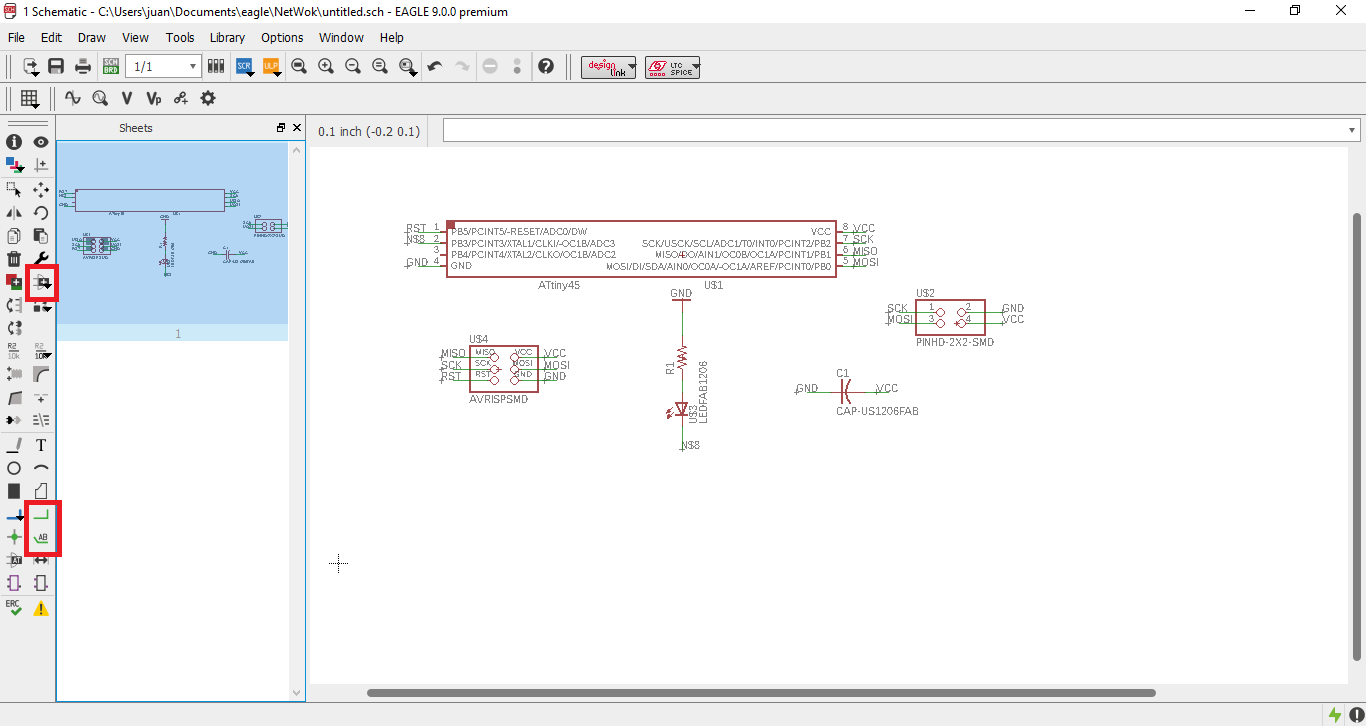Viewport: 1366px width, 726px height.
Task: Select the Move tool
Action: pyautogui.click(x=41, y=189)
